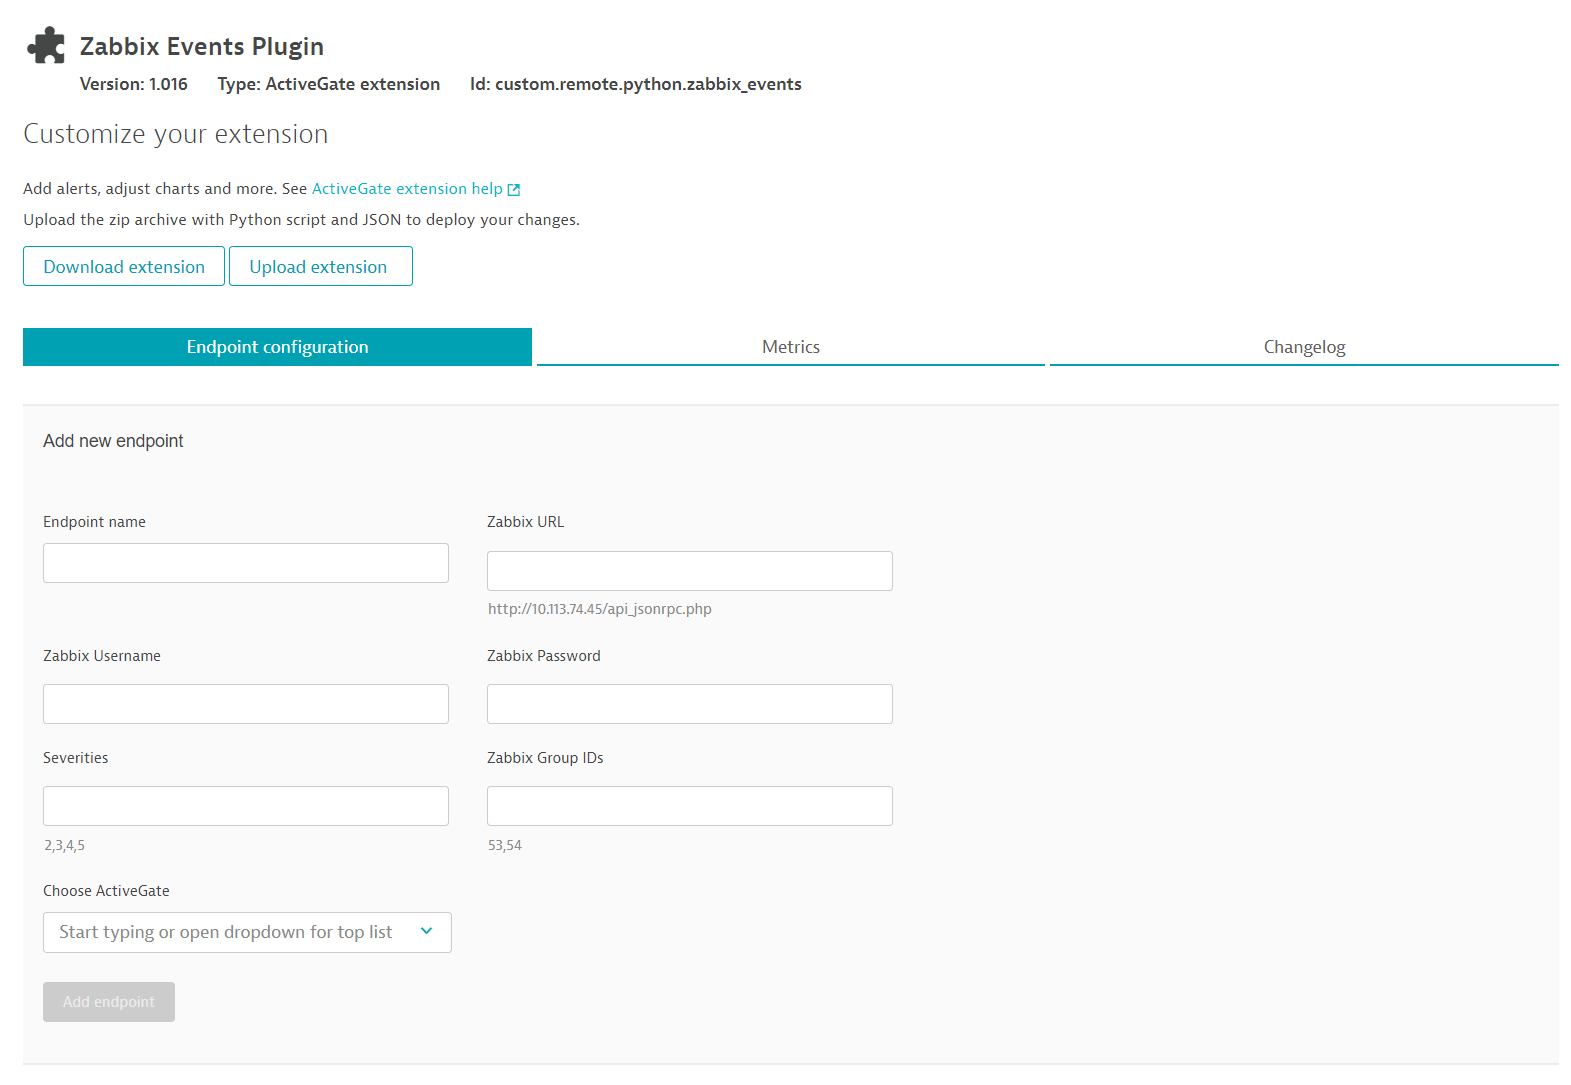This screenshot has width=1571, height=1085.
Task: Click the group IDs hint 53,54
Action: pos(505,846)
